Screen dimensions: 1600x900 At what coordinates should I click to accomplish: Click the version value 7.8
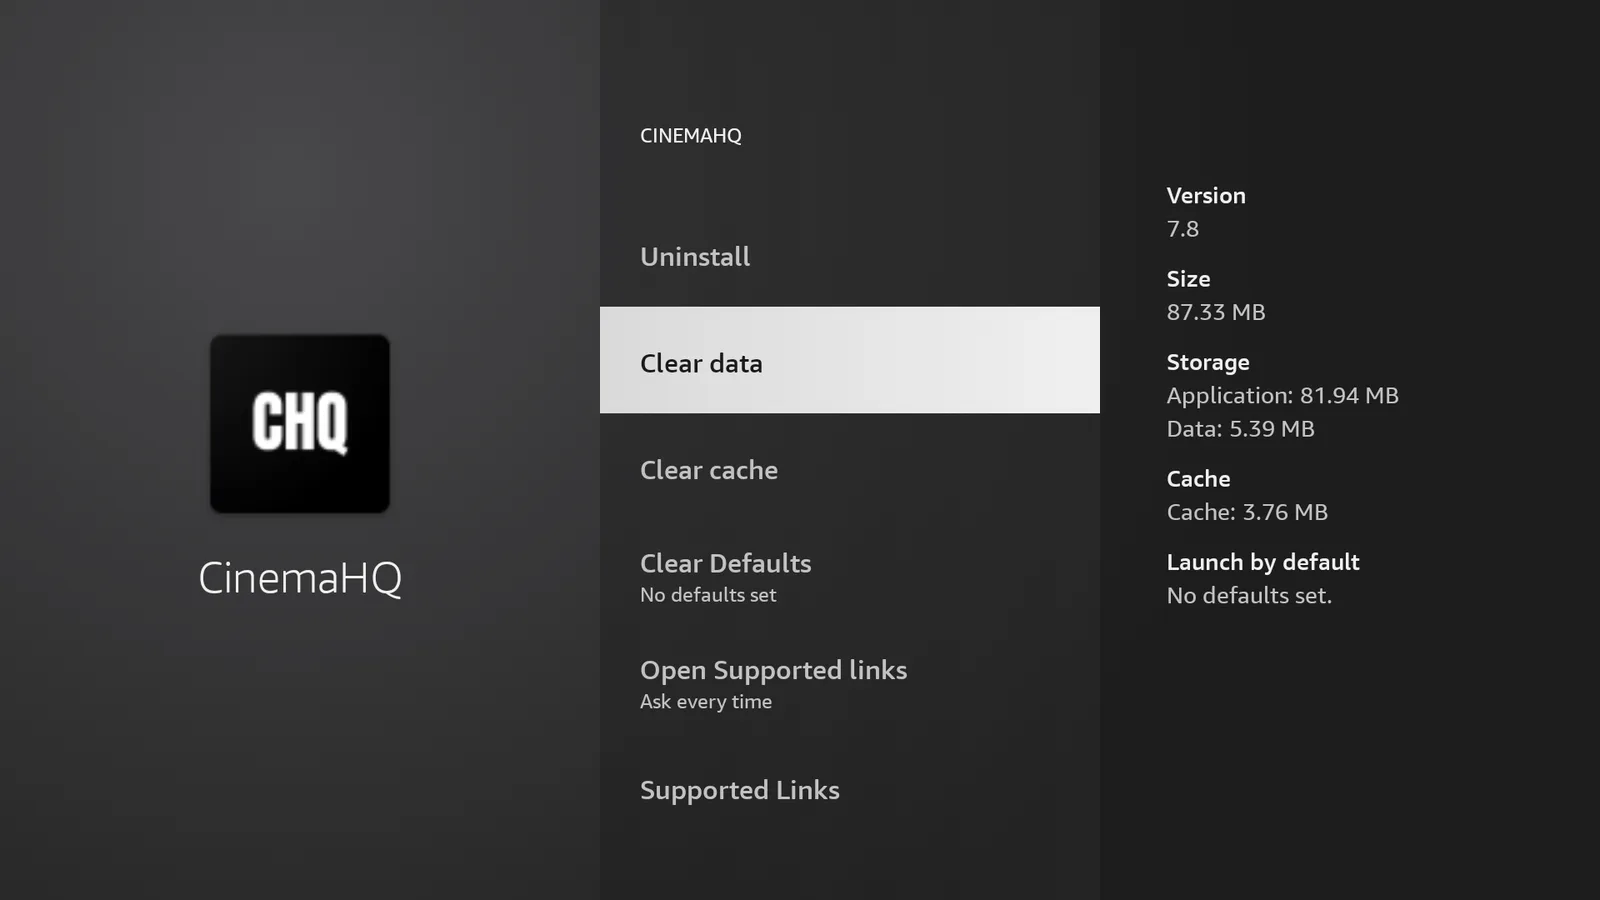pyautogui.click(x=1182, y=229)
